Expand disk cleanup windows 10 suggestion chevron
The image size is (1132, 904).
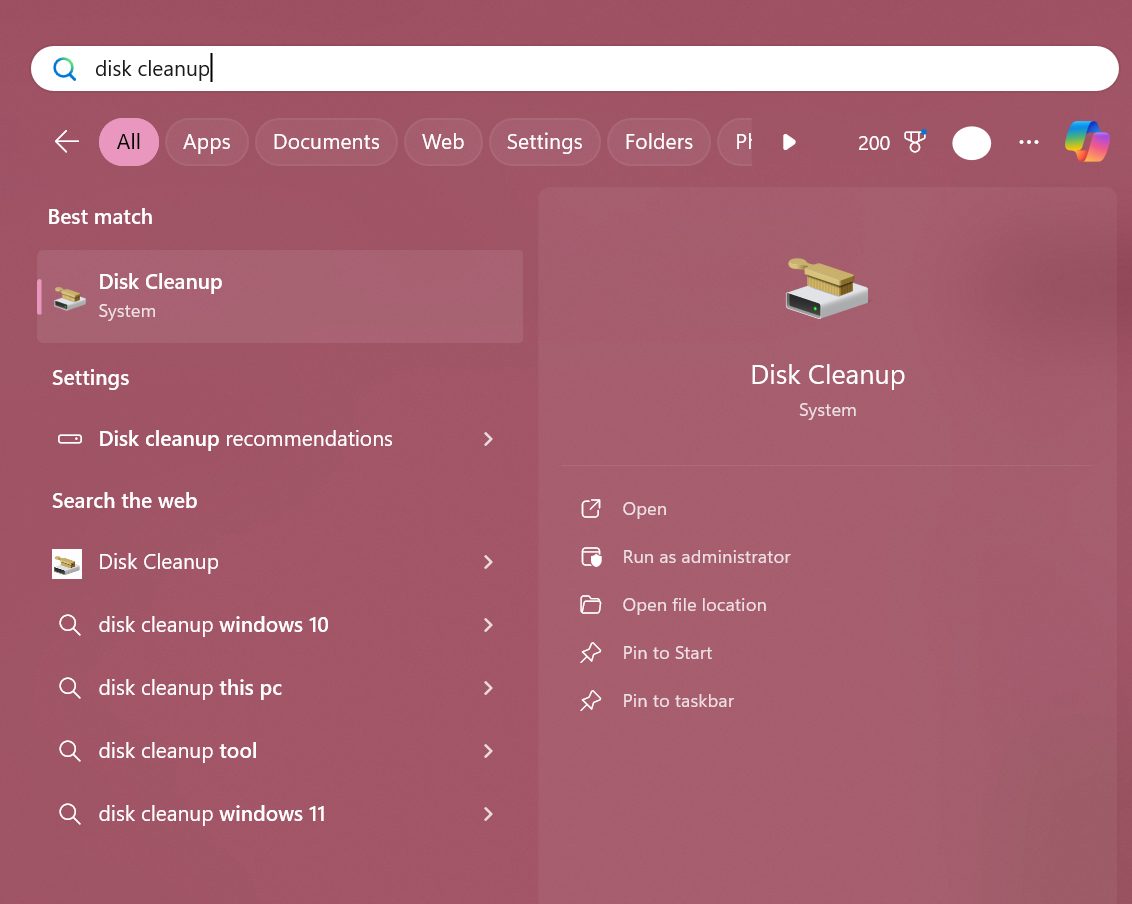488,625
